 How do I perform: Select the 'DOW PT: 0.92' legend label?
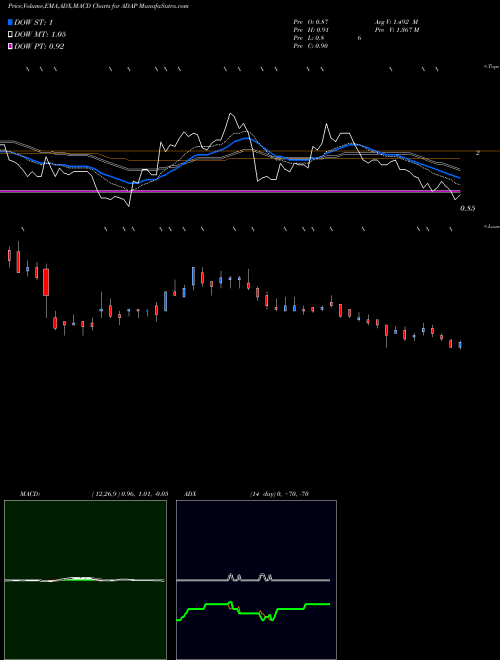39,46
